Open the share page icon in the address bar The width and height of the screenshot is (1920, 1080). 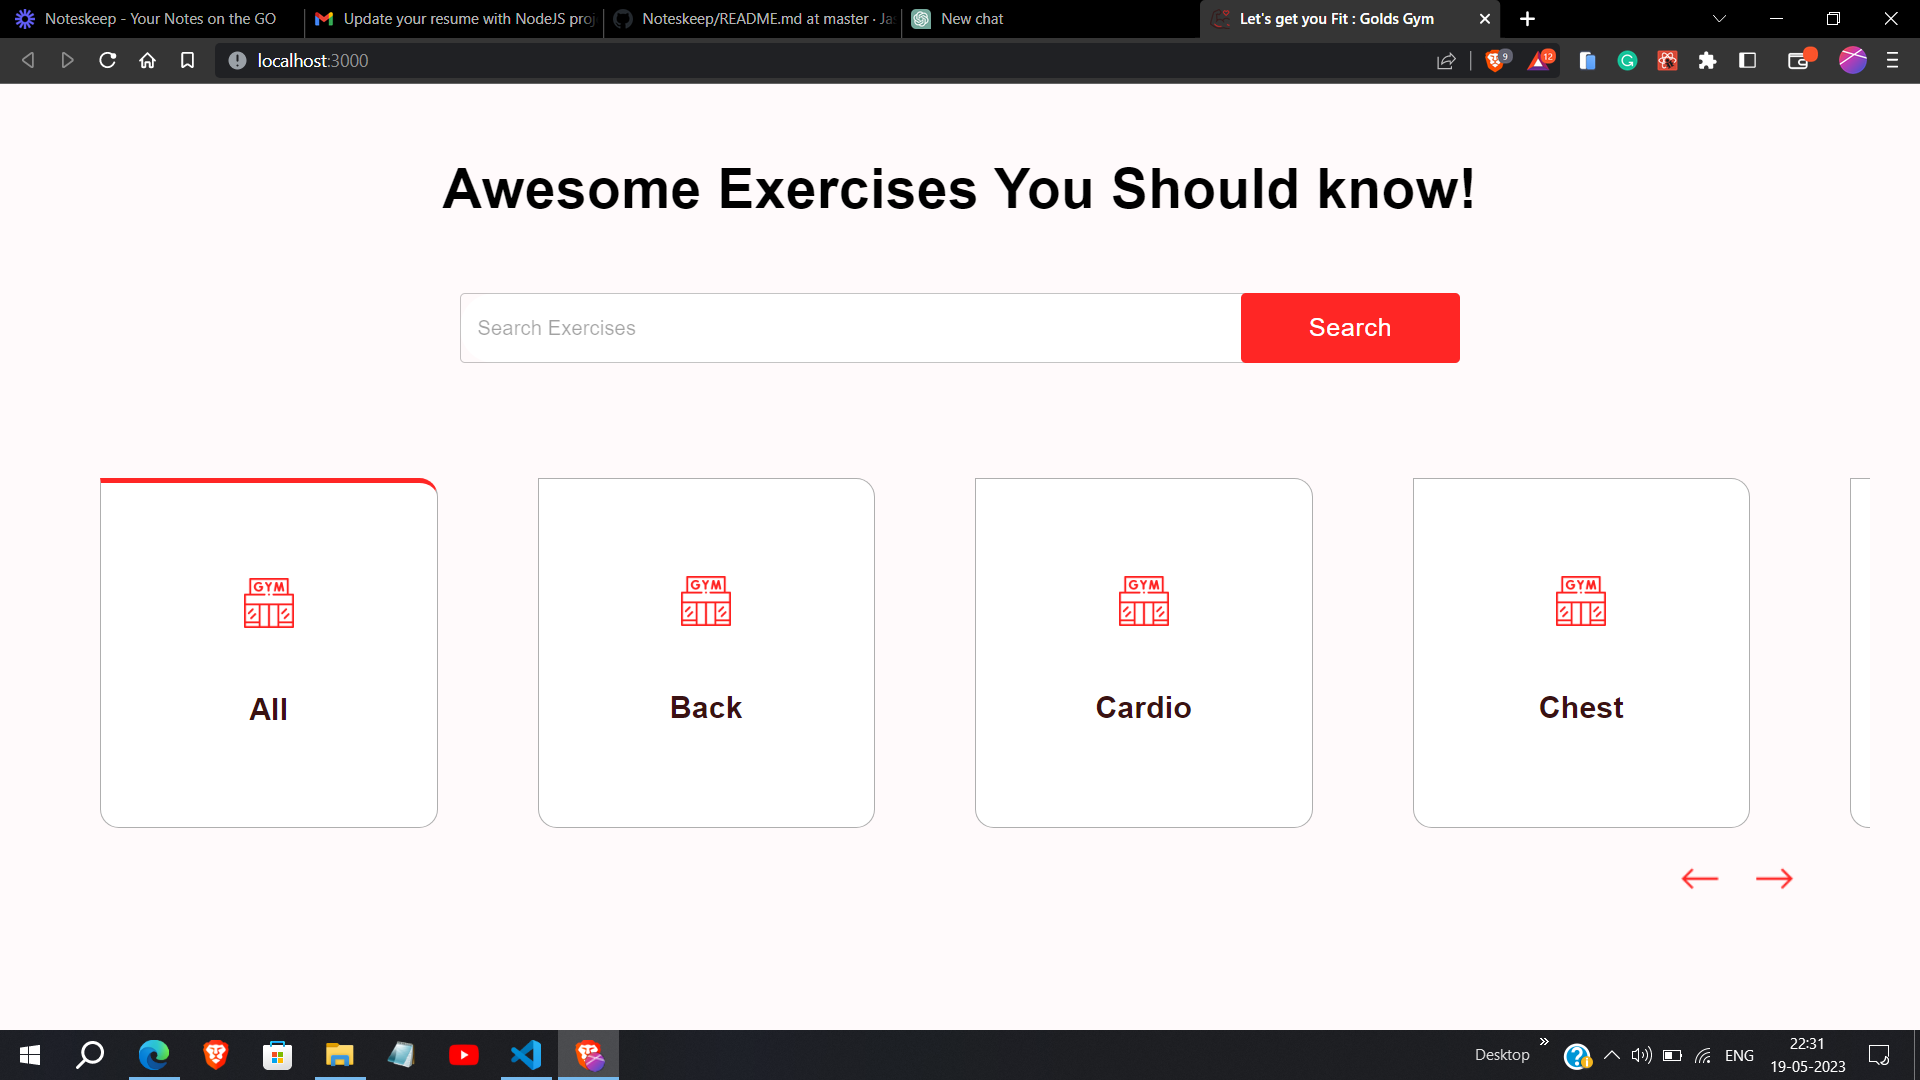1446,60
